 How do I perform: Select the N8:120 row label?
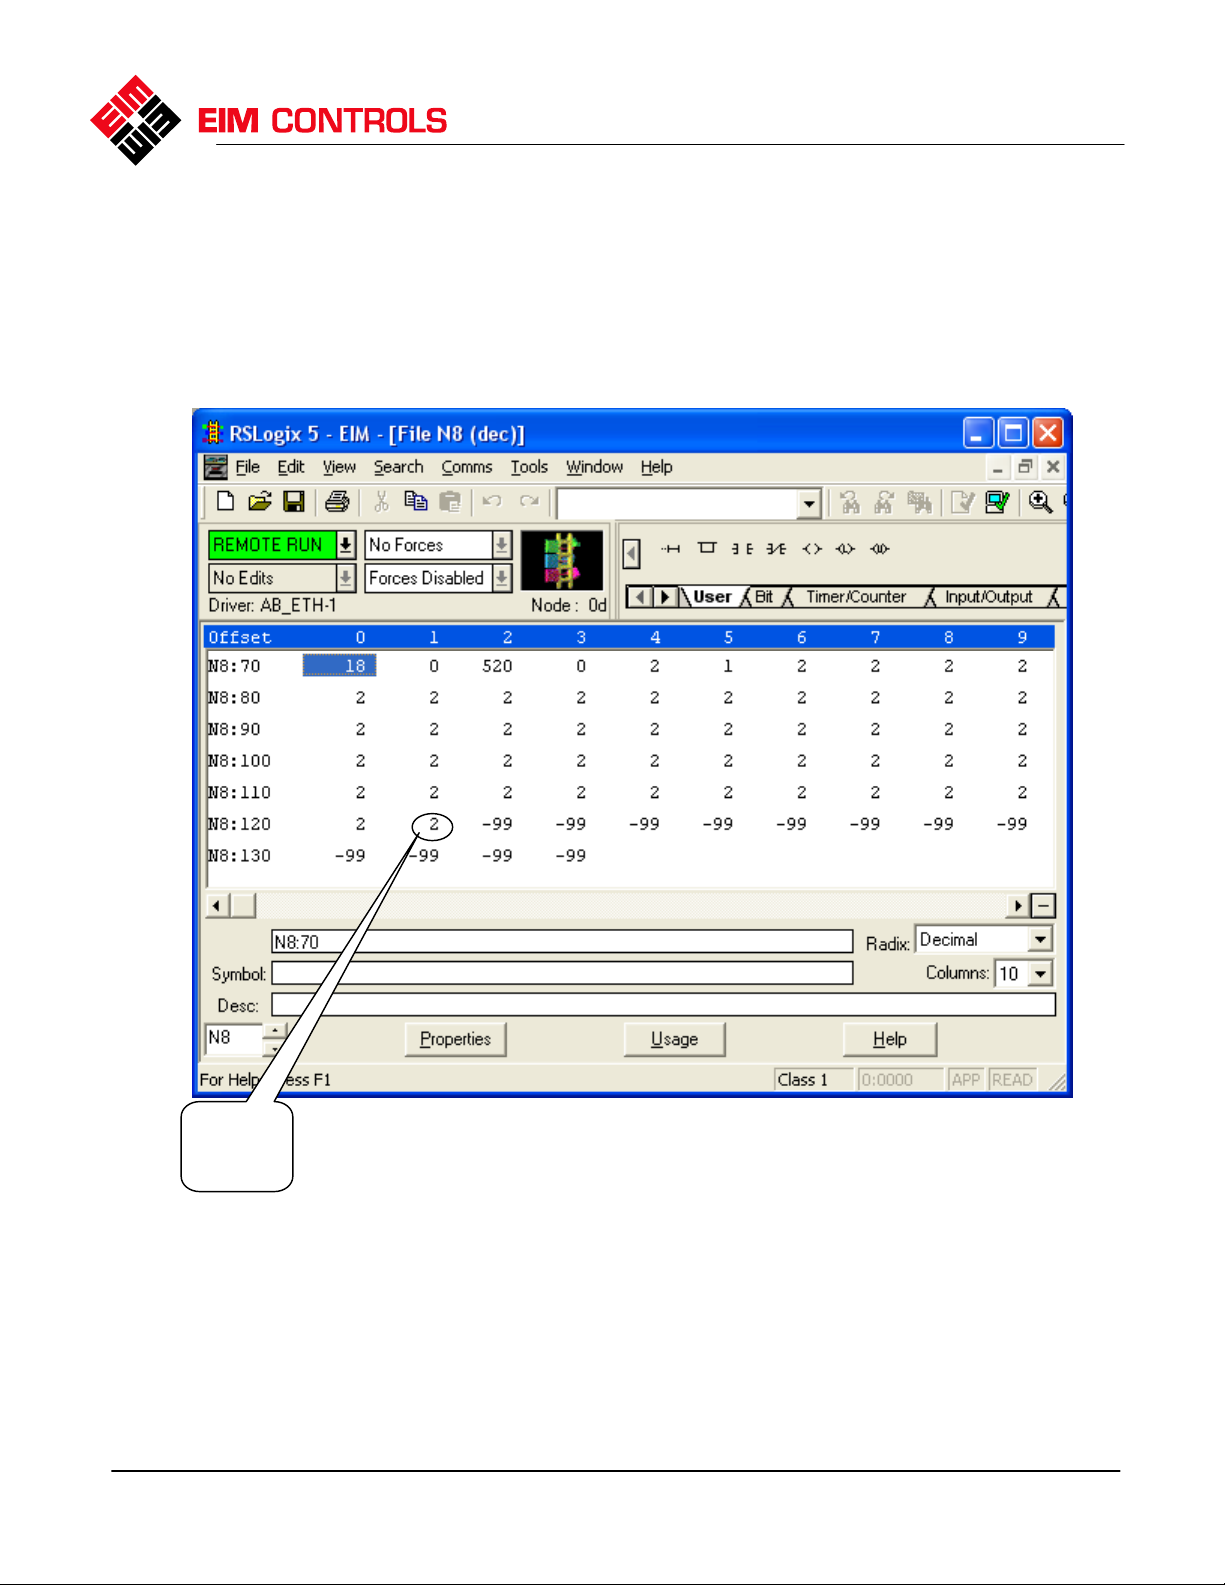pyautogui.click(x=239, y=824)
